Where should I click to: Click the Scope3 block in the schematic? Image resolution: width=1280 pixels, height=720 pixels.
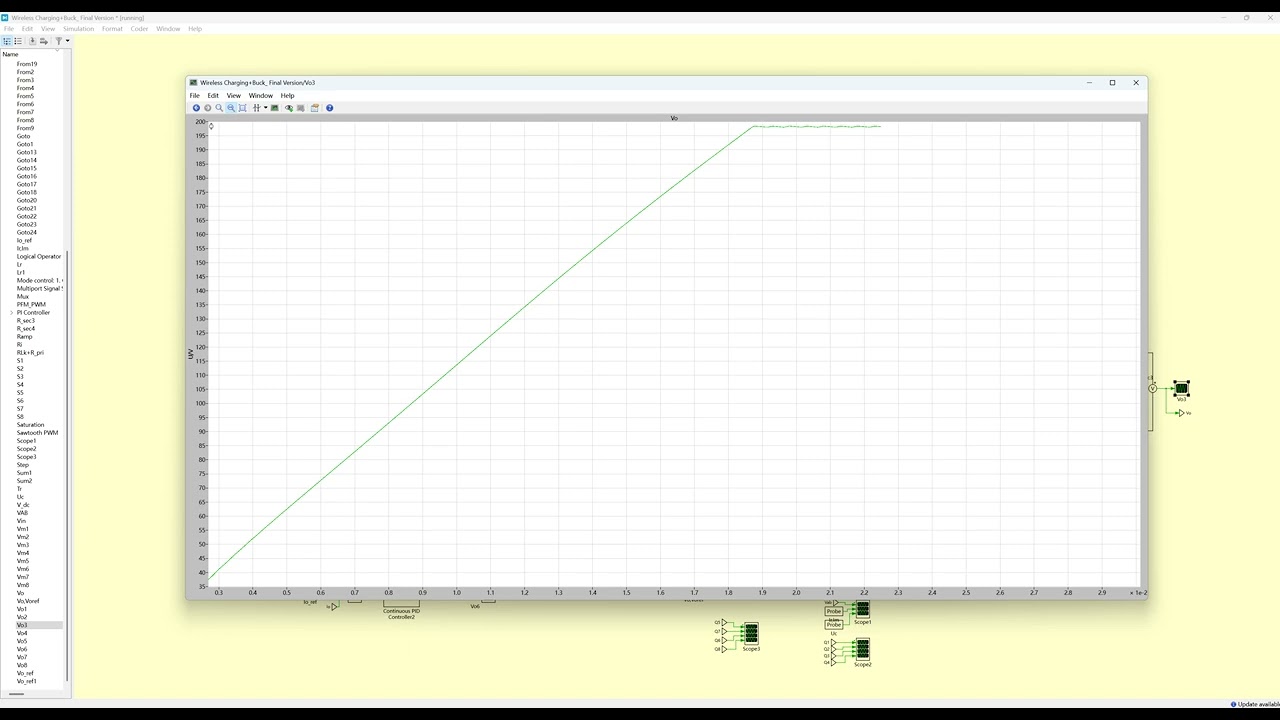[751, 634]
